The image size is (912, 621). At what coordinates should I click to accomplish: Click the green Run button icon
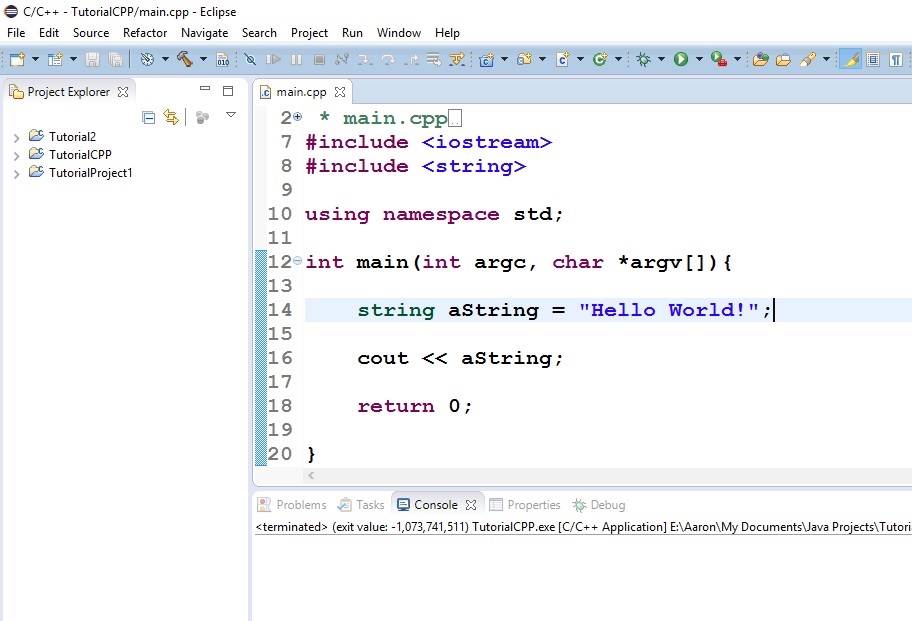pyautogui.click(x=681, y=60)
